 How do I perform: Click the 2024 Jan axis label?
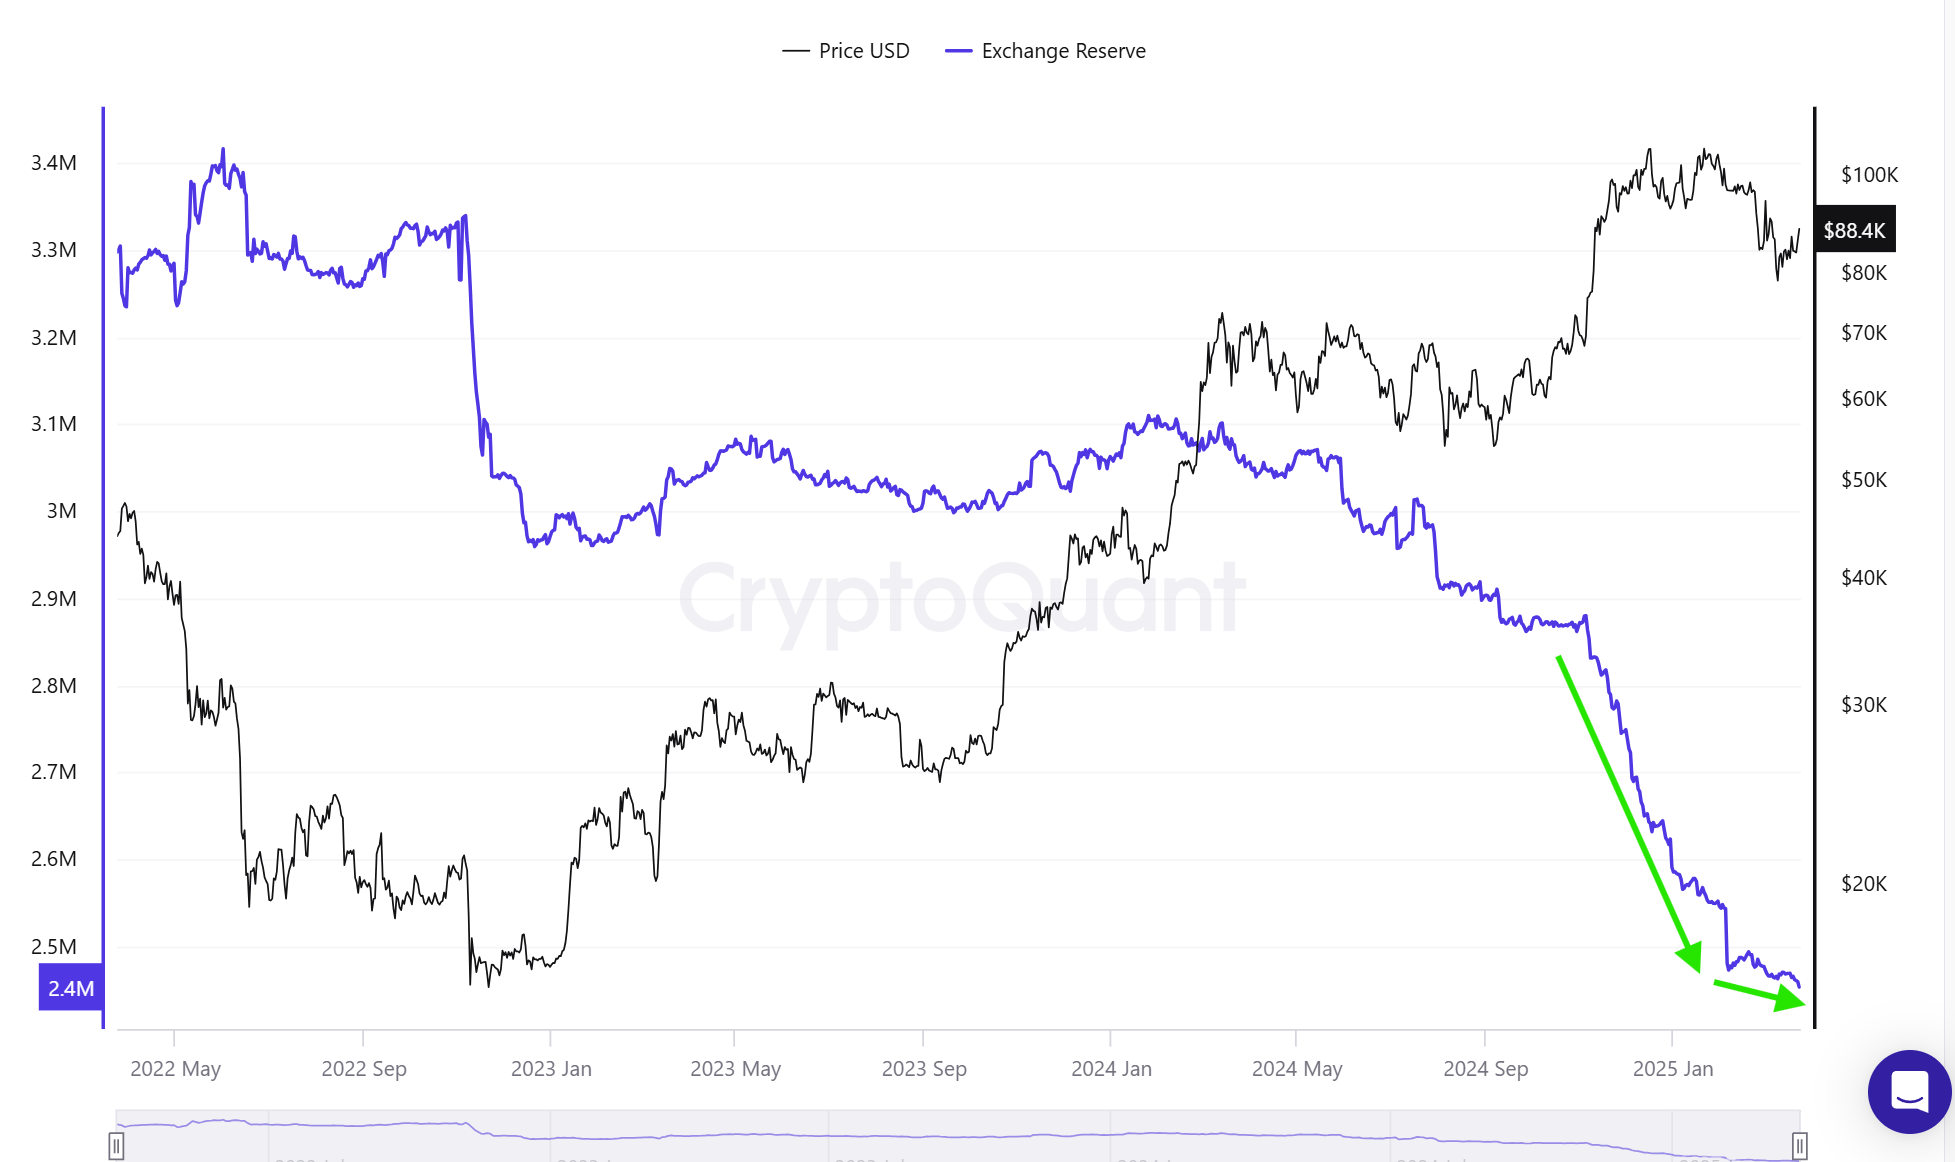1111,1069
